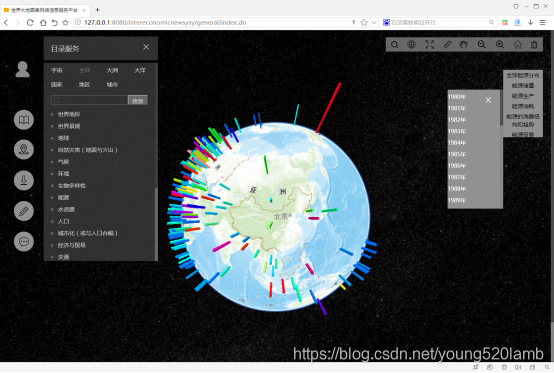Select 能源生产 in energy menu
The height and width of the screenshot is (373, 554).
click(523, 96)
